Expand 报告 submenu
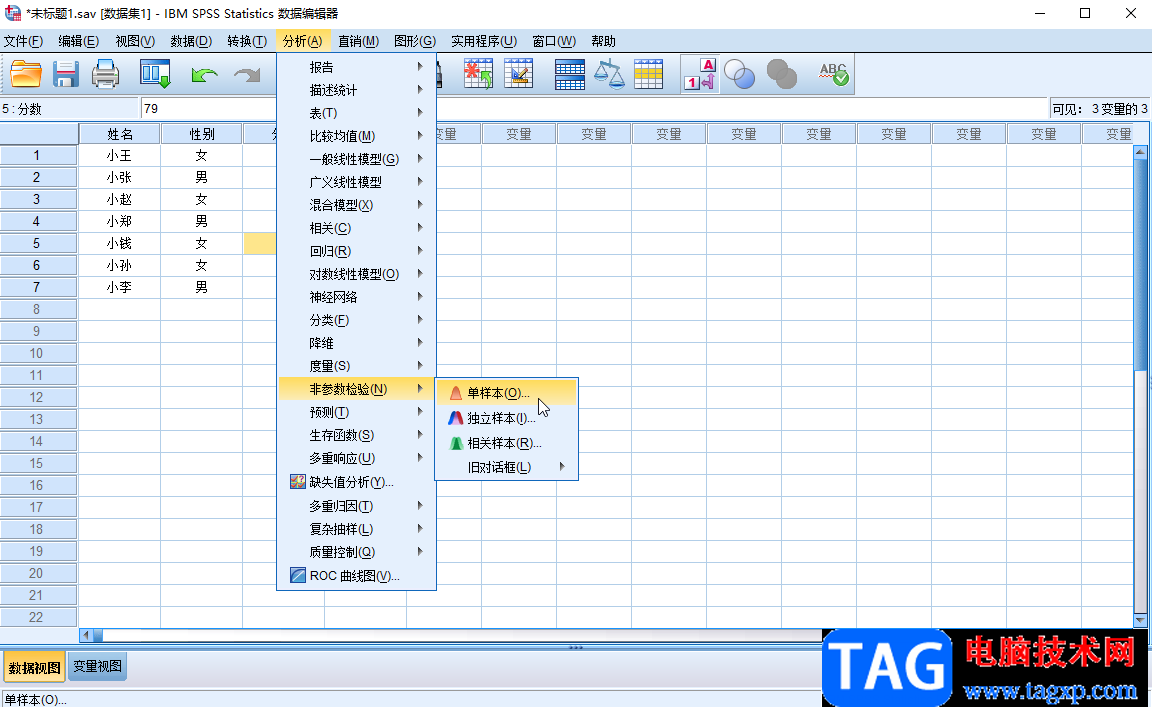1152x707 pixels. pos(356,67)
